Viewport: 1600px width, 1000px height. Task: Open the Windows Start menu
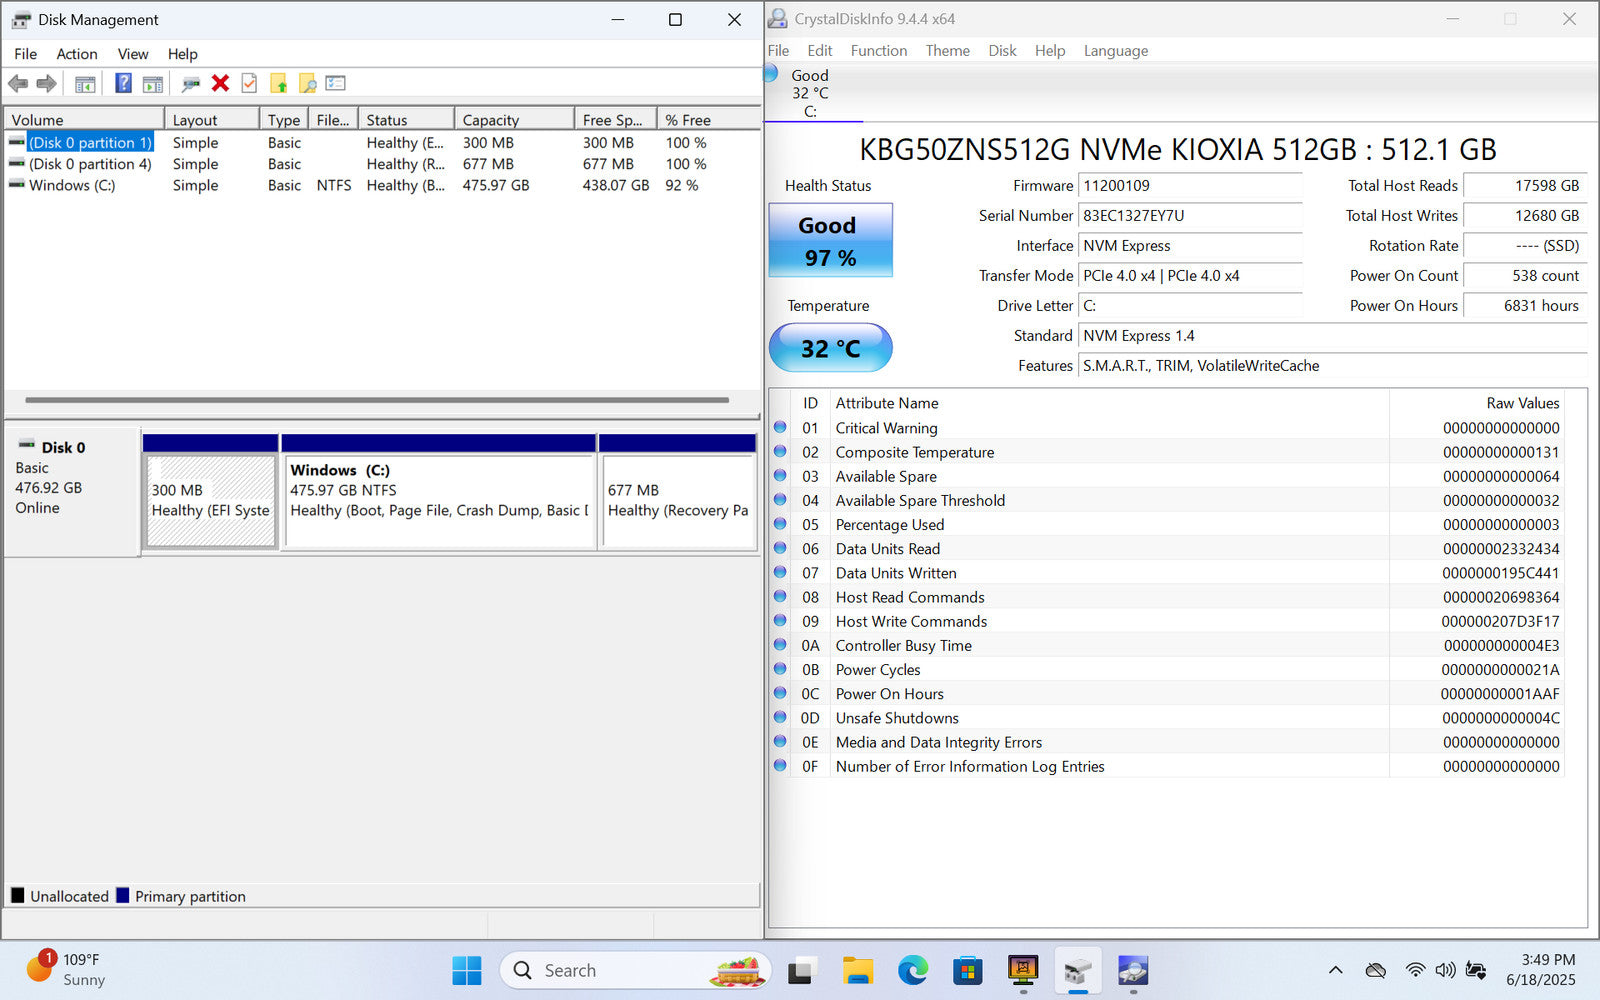[467, 970]
